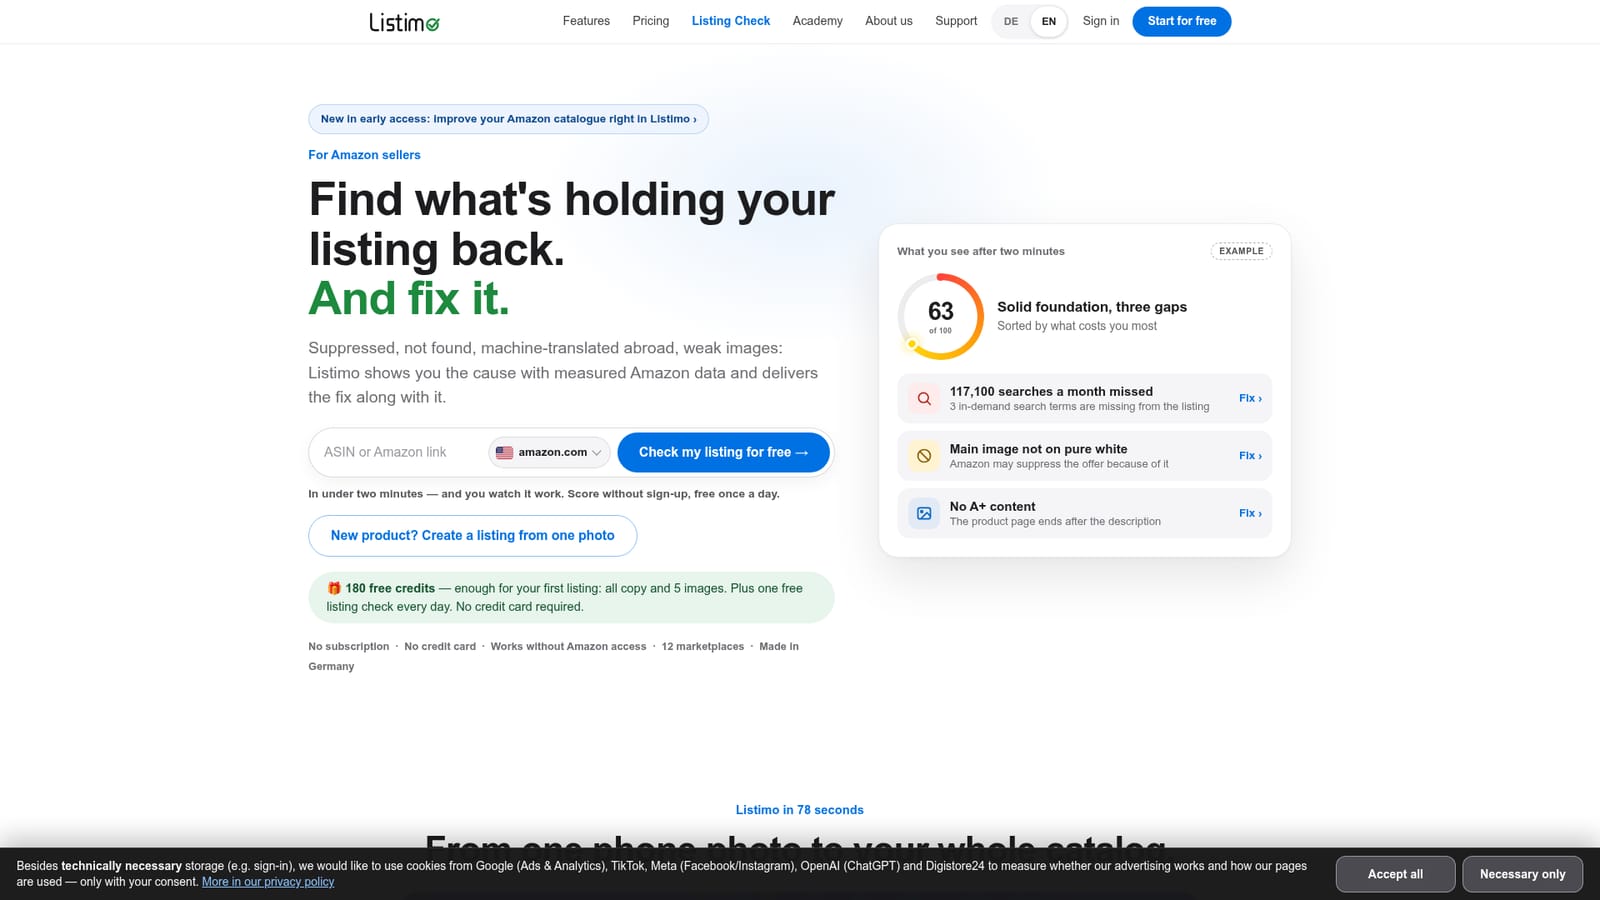Click What you see after two minutes label

click(x=981, y=251)
